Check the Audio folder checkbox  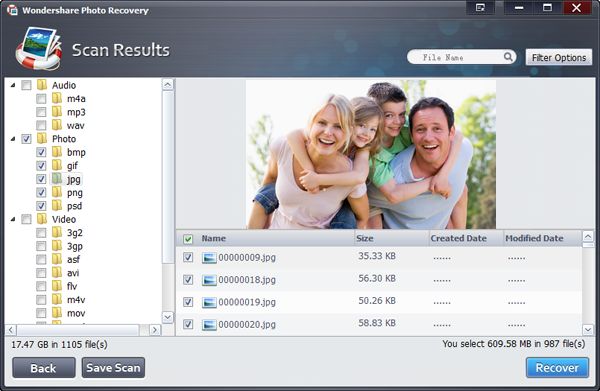26,85
